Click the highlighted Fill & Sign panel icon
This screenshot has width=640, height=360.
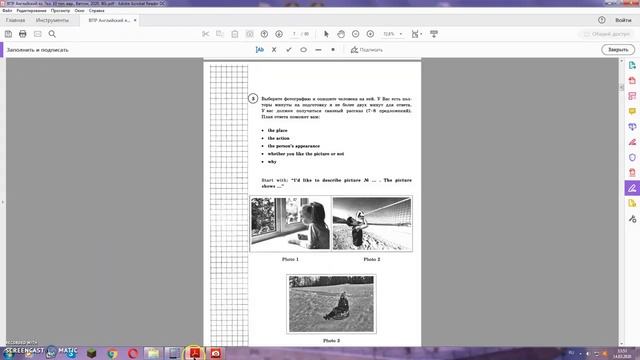(x=632, y=188)
